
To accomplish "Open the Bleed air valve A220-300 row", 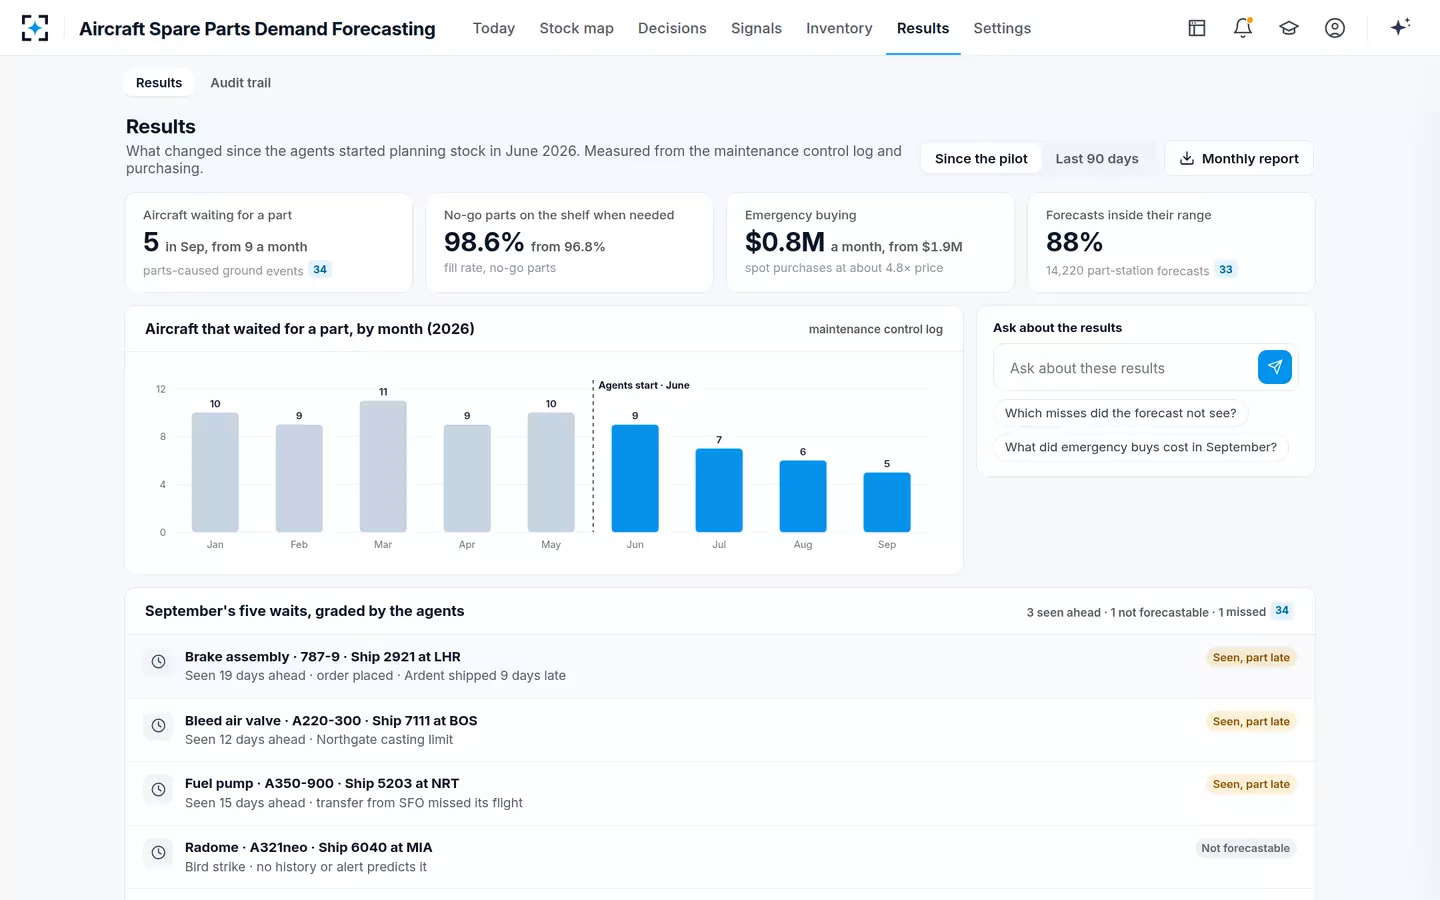I will tap(720, 730).
